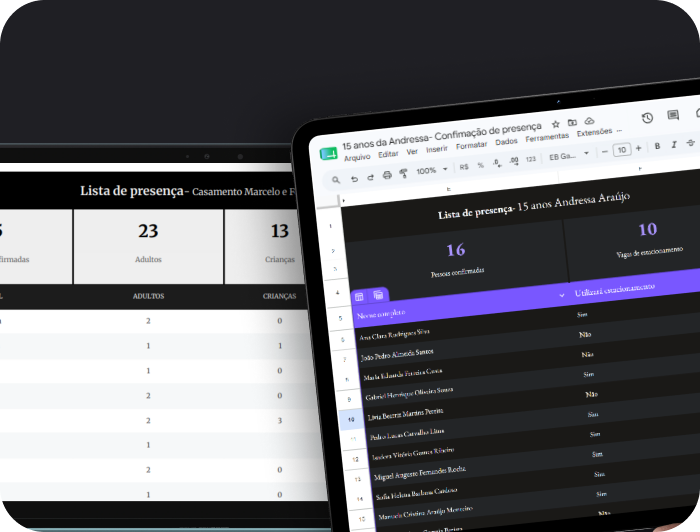Viewport: 700px width, 532px height.
Task: Click the font size field showing 10
Action: pos(622,150)
